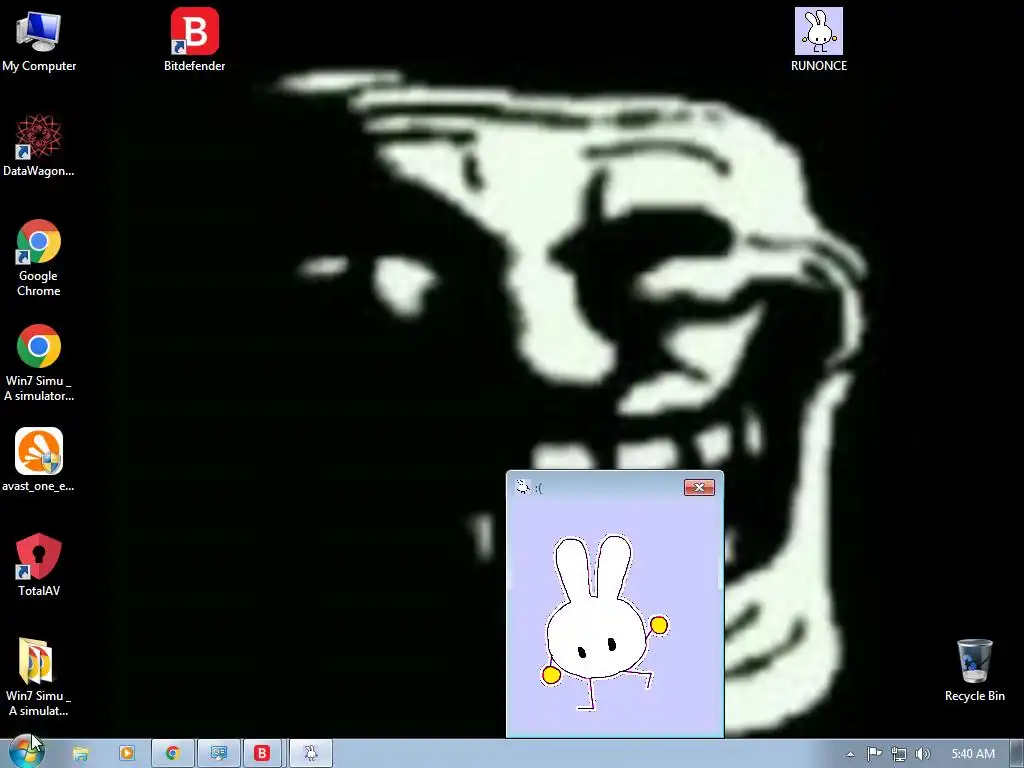Open the volume speaker tray icon

pos(922,754)
